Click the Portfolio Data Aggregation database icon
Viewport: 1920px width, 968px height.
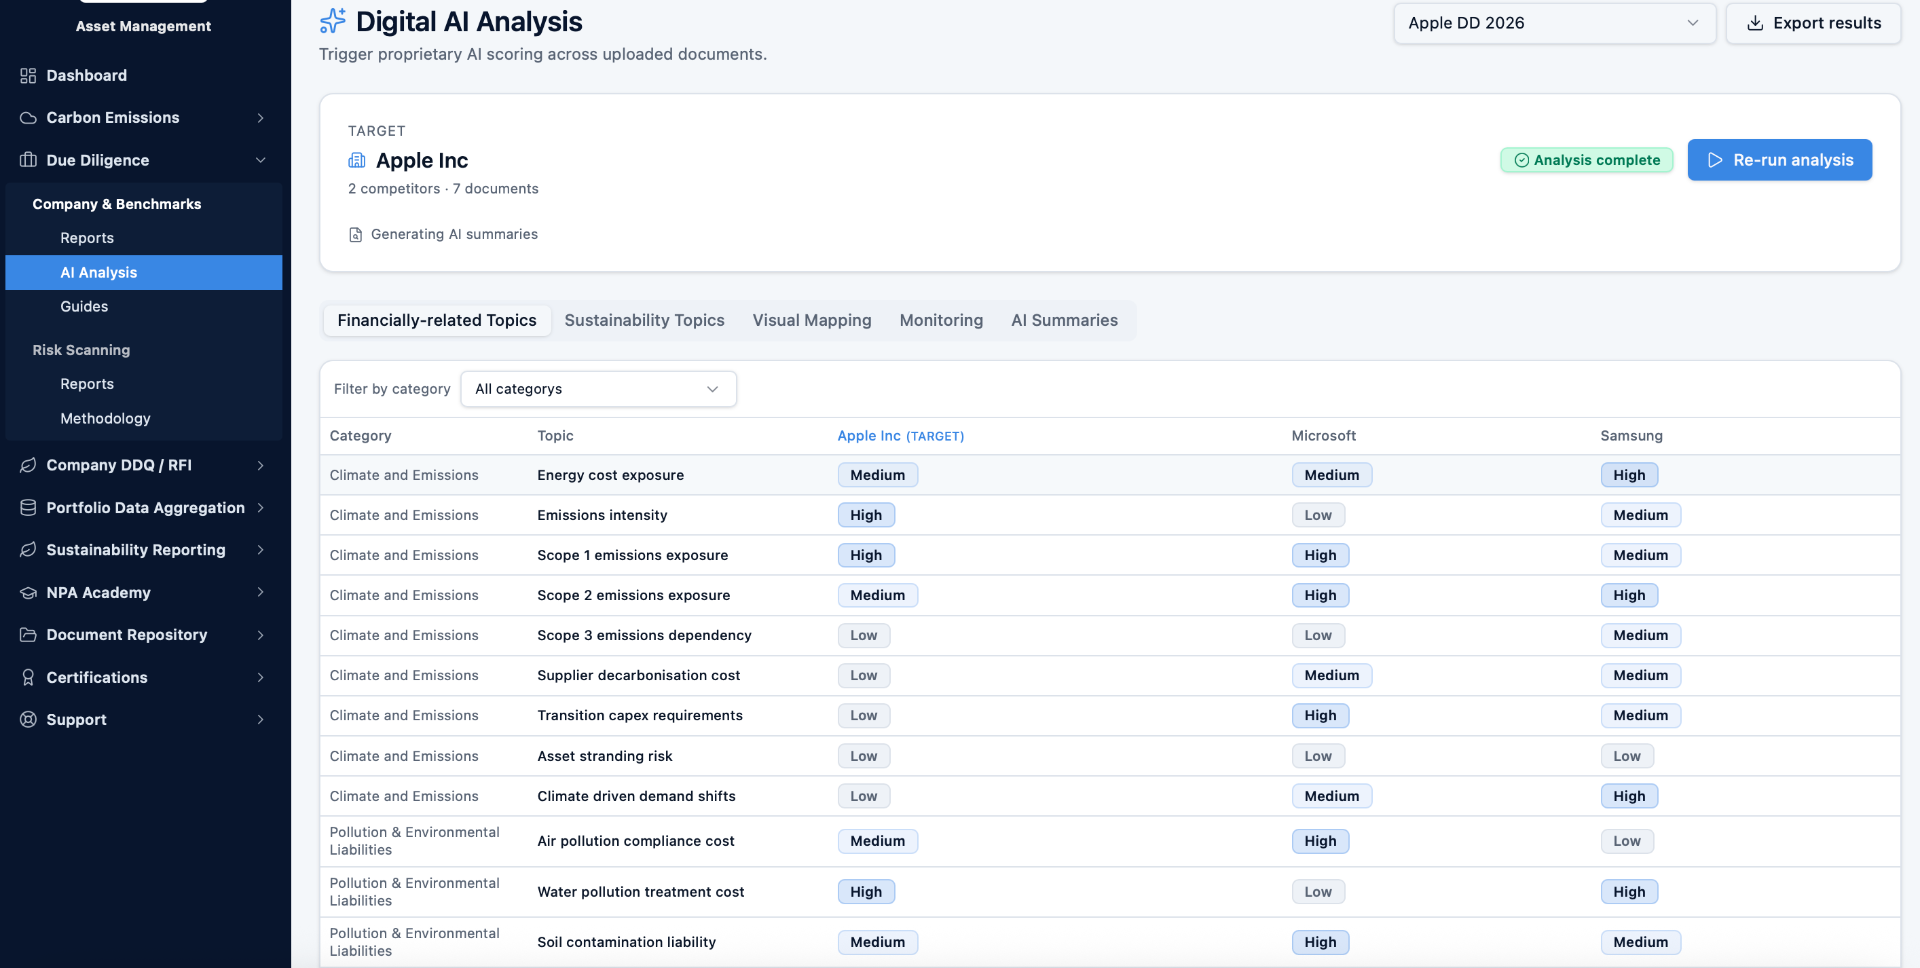click(x=28, y=508)
